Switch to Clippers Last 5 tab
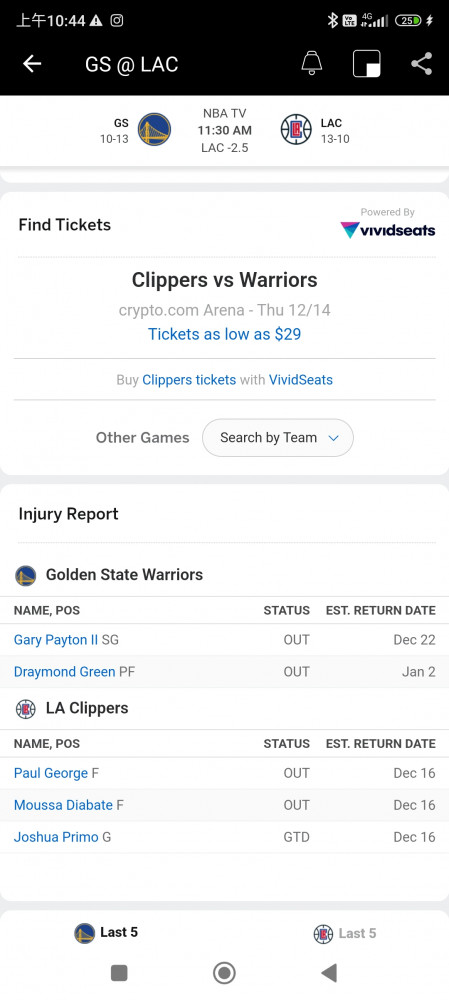 tap(345, 934)
